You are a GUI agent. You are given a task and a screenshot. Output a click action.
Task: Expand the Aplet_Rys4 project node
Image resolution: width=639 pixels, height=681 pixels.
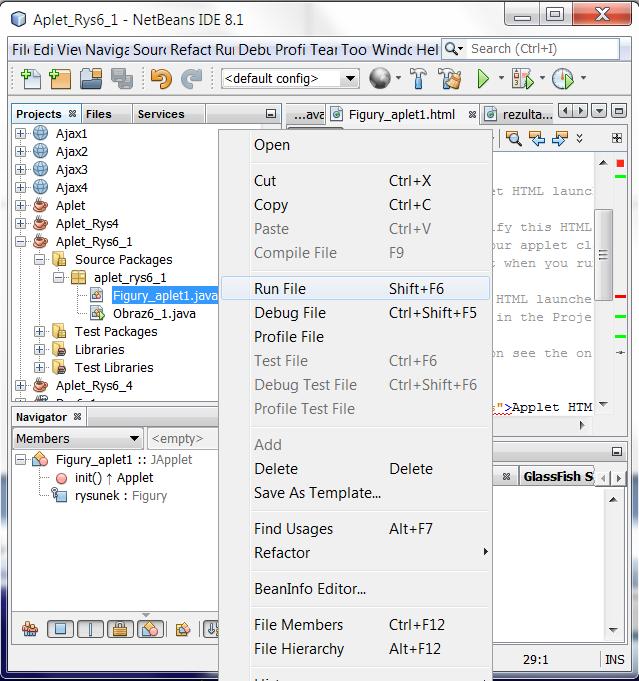(x=20, y=223)
